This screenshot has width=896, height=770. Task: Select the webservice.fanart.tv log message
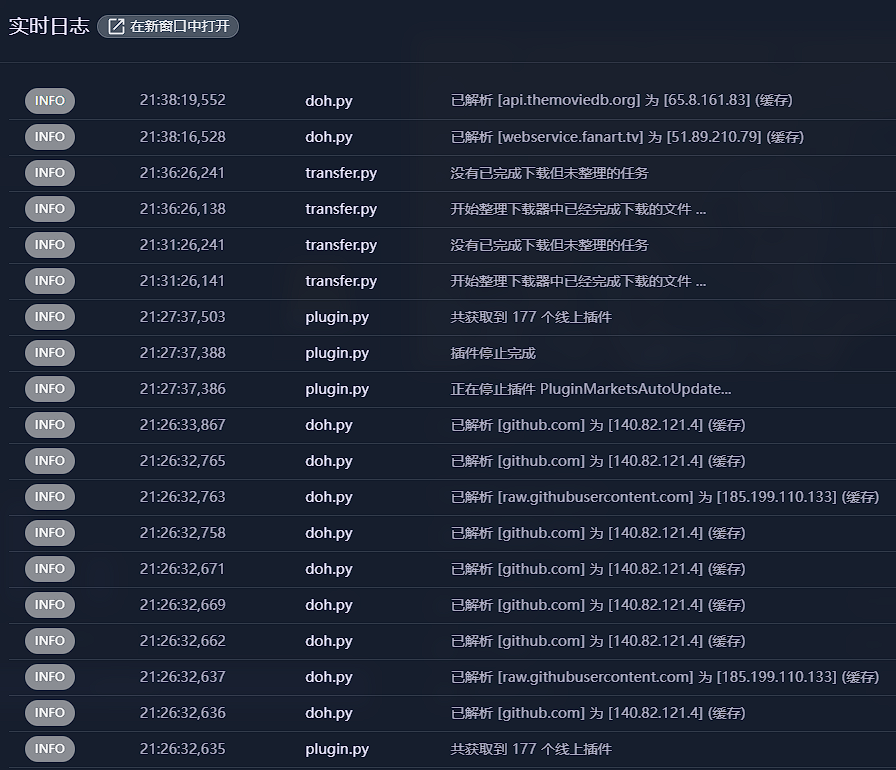tap(627, 137)
